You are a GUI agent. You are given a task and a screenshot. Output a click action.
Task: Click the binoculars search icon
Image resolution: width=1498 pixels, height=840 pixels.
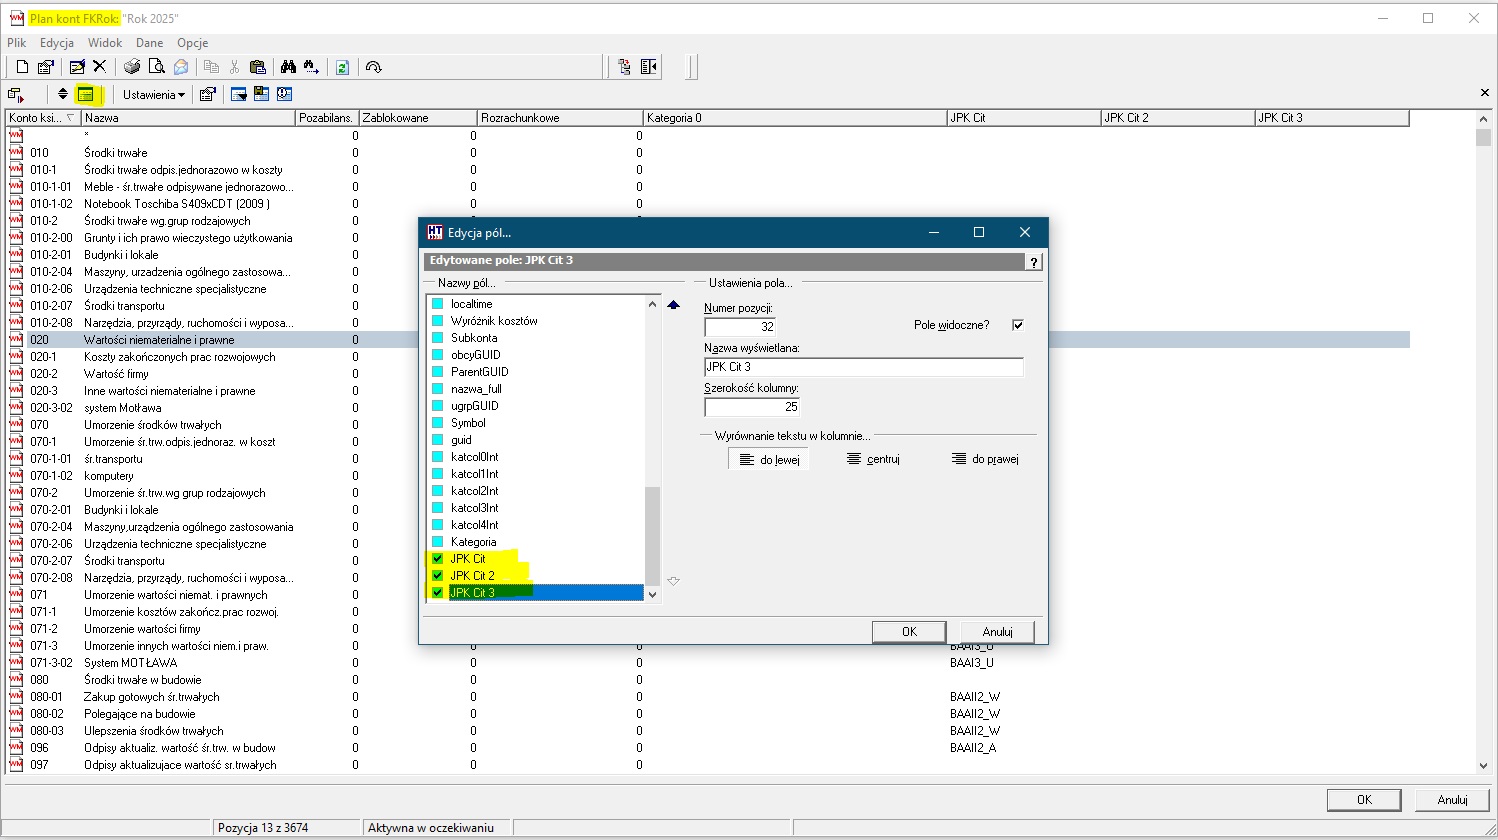pyautogui.click(x=288, y=67)
